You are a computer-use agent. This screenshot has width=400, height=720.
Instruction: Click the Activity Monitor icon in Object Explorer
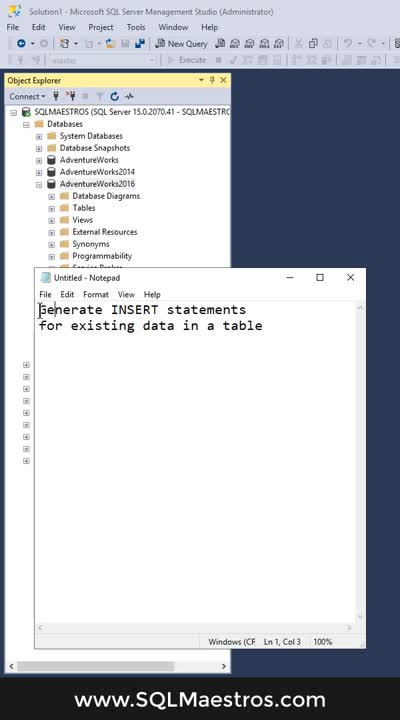[129, 96]
